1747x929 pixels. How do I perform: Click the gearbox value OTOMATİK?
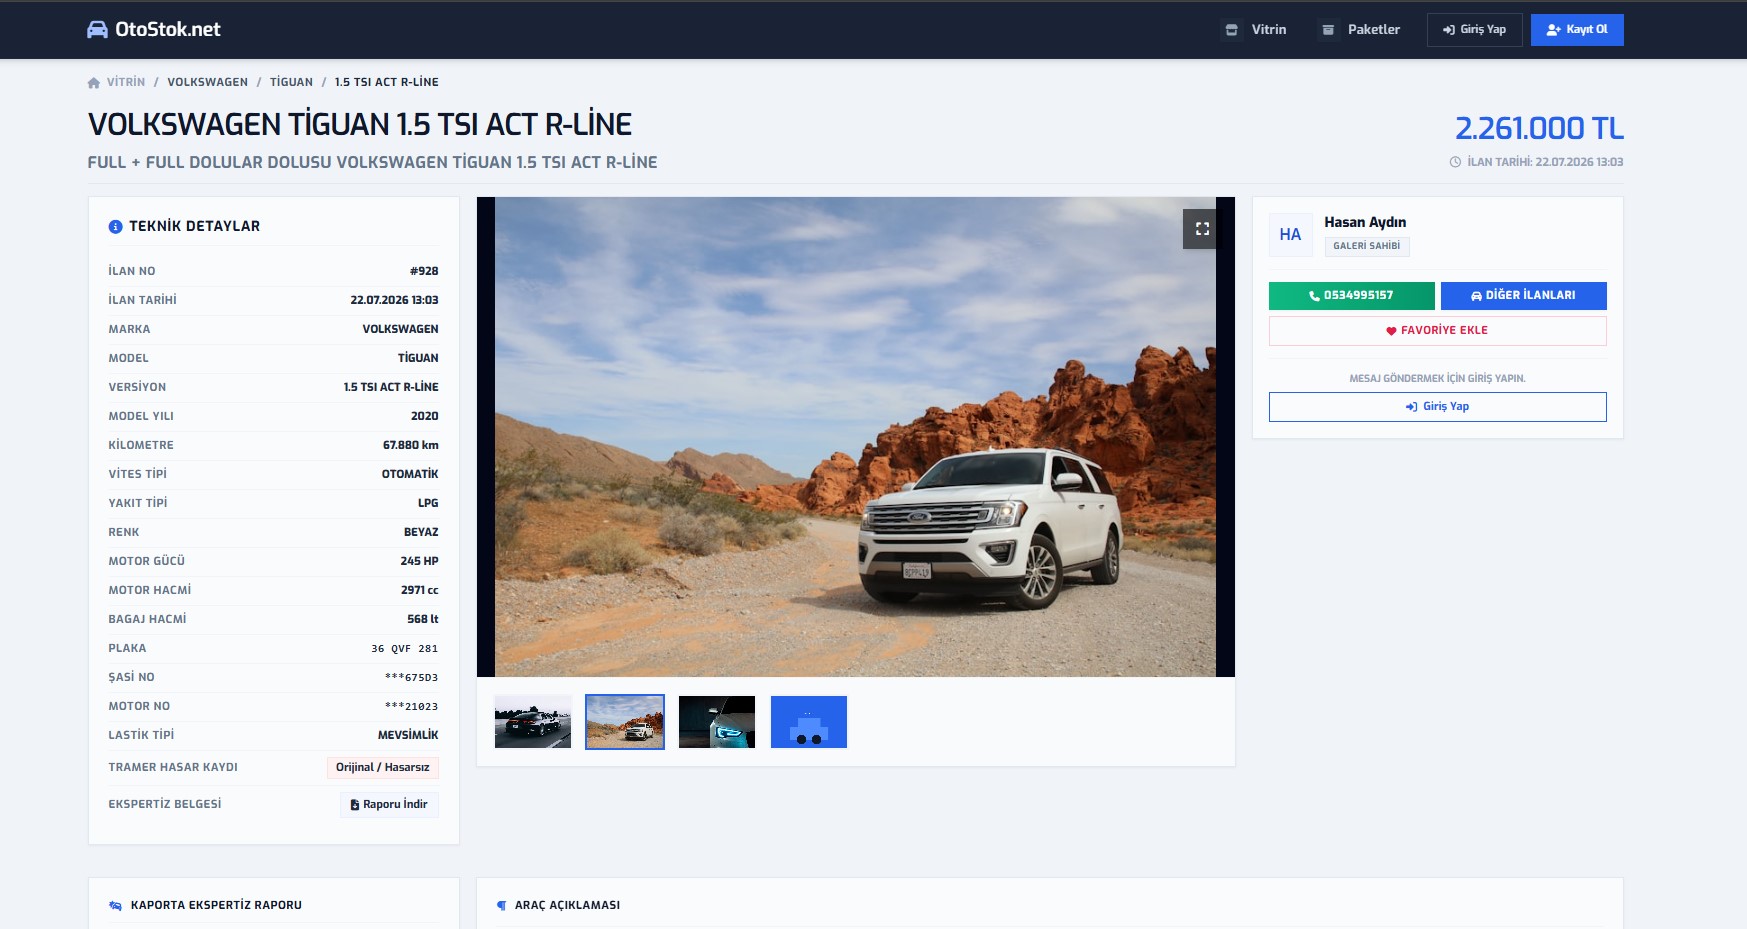(x=410, y=474)
